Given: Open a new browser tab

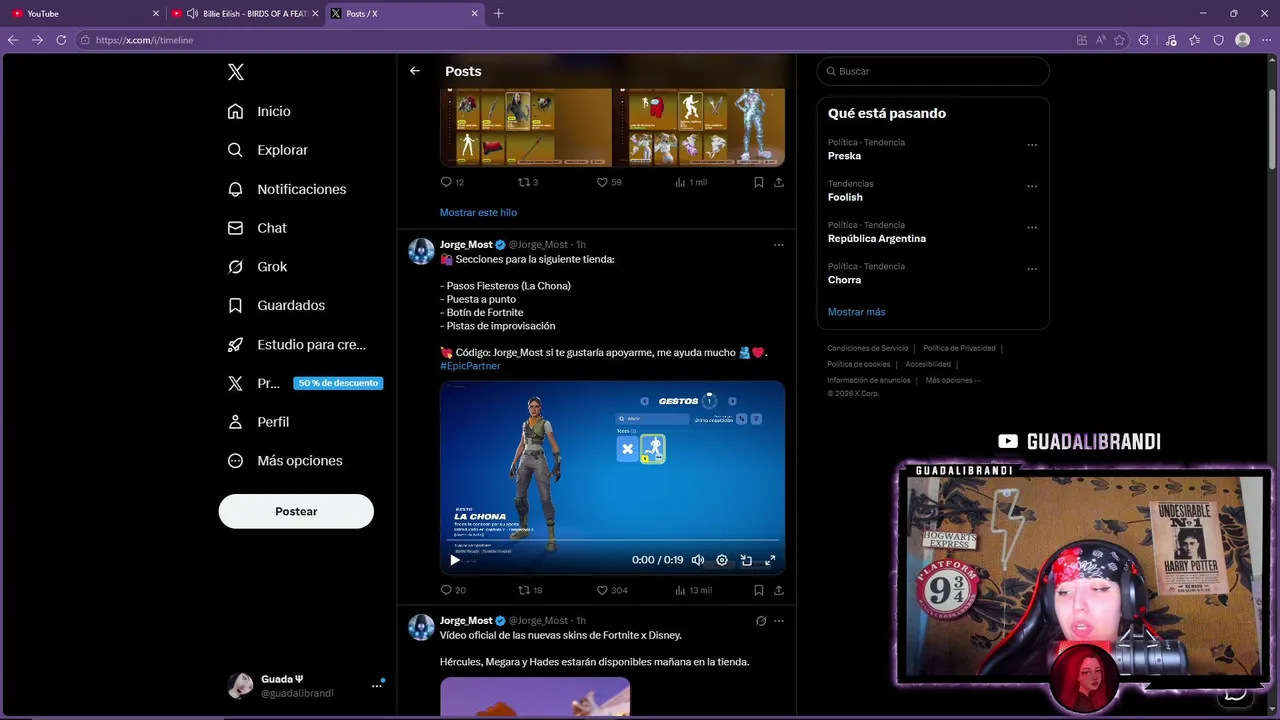Looking at the screenshot, I should click(x=499, y=13).
